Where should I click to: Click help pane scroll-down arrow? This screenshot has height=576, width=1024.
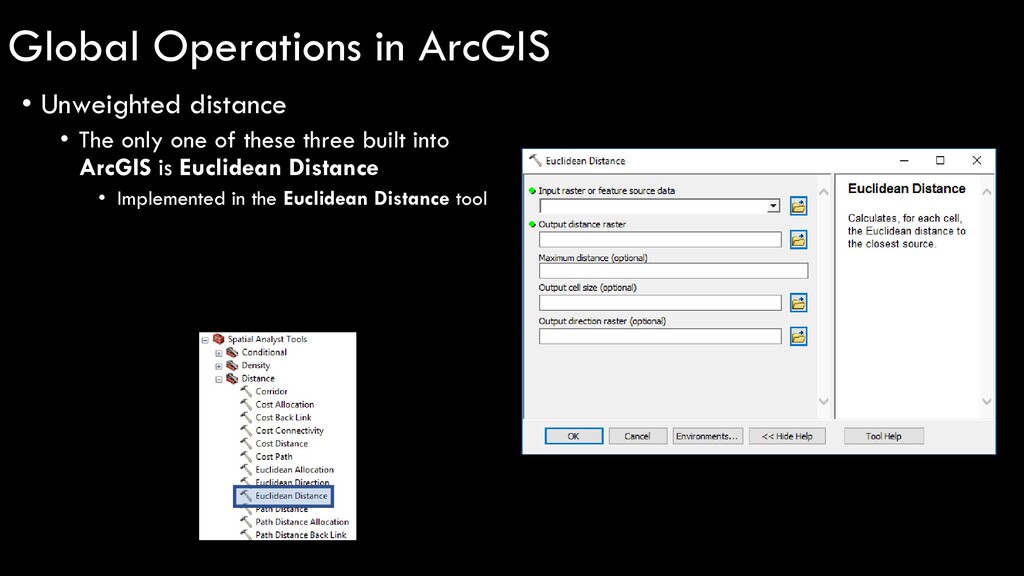point(987,401)
